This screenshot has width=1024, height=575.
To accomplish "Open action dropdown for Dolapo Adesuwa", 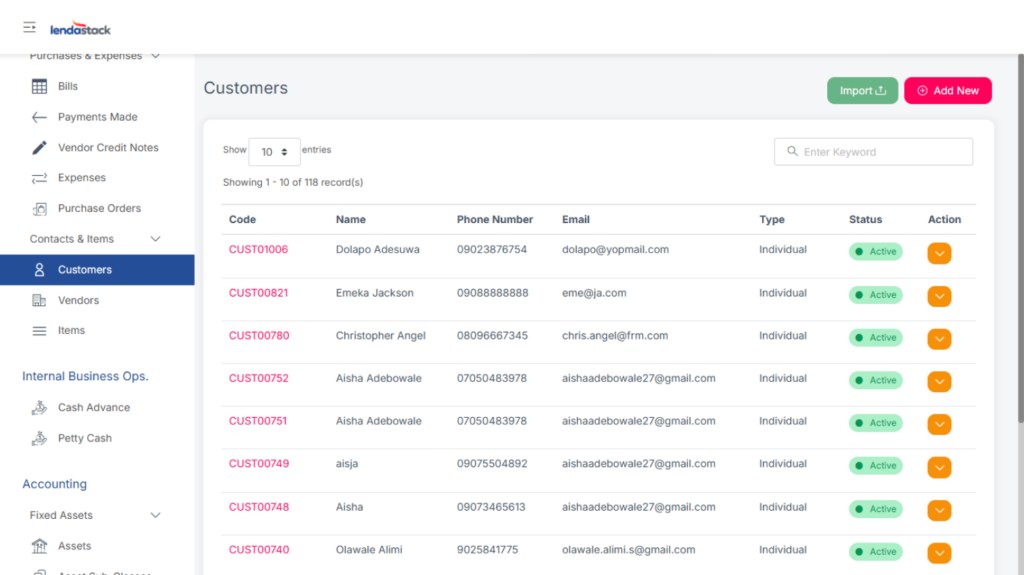I will (x=939, y=253).
